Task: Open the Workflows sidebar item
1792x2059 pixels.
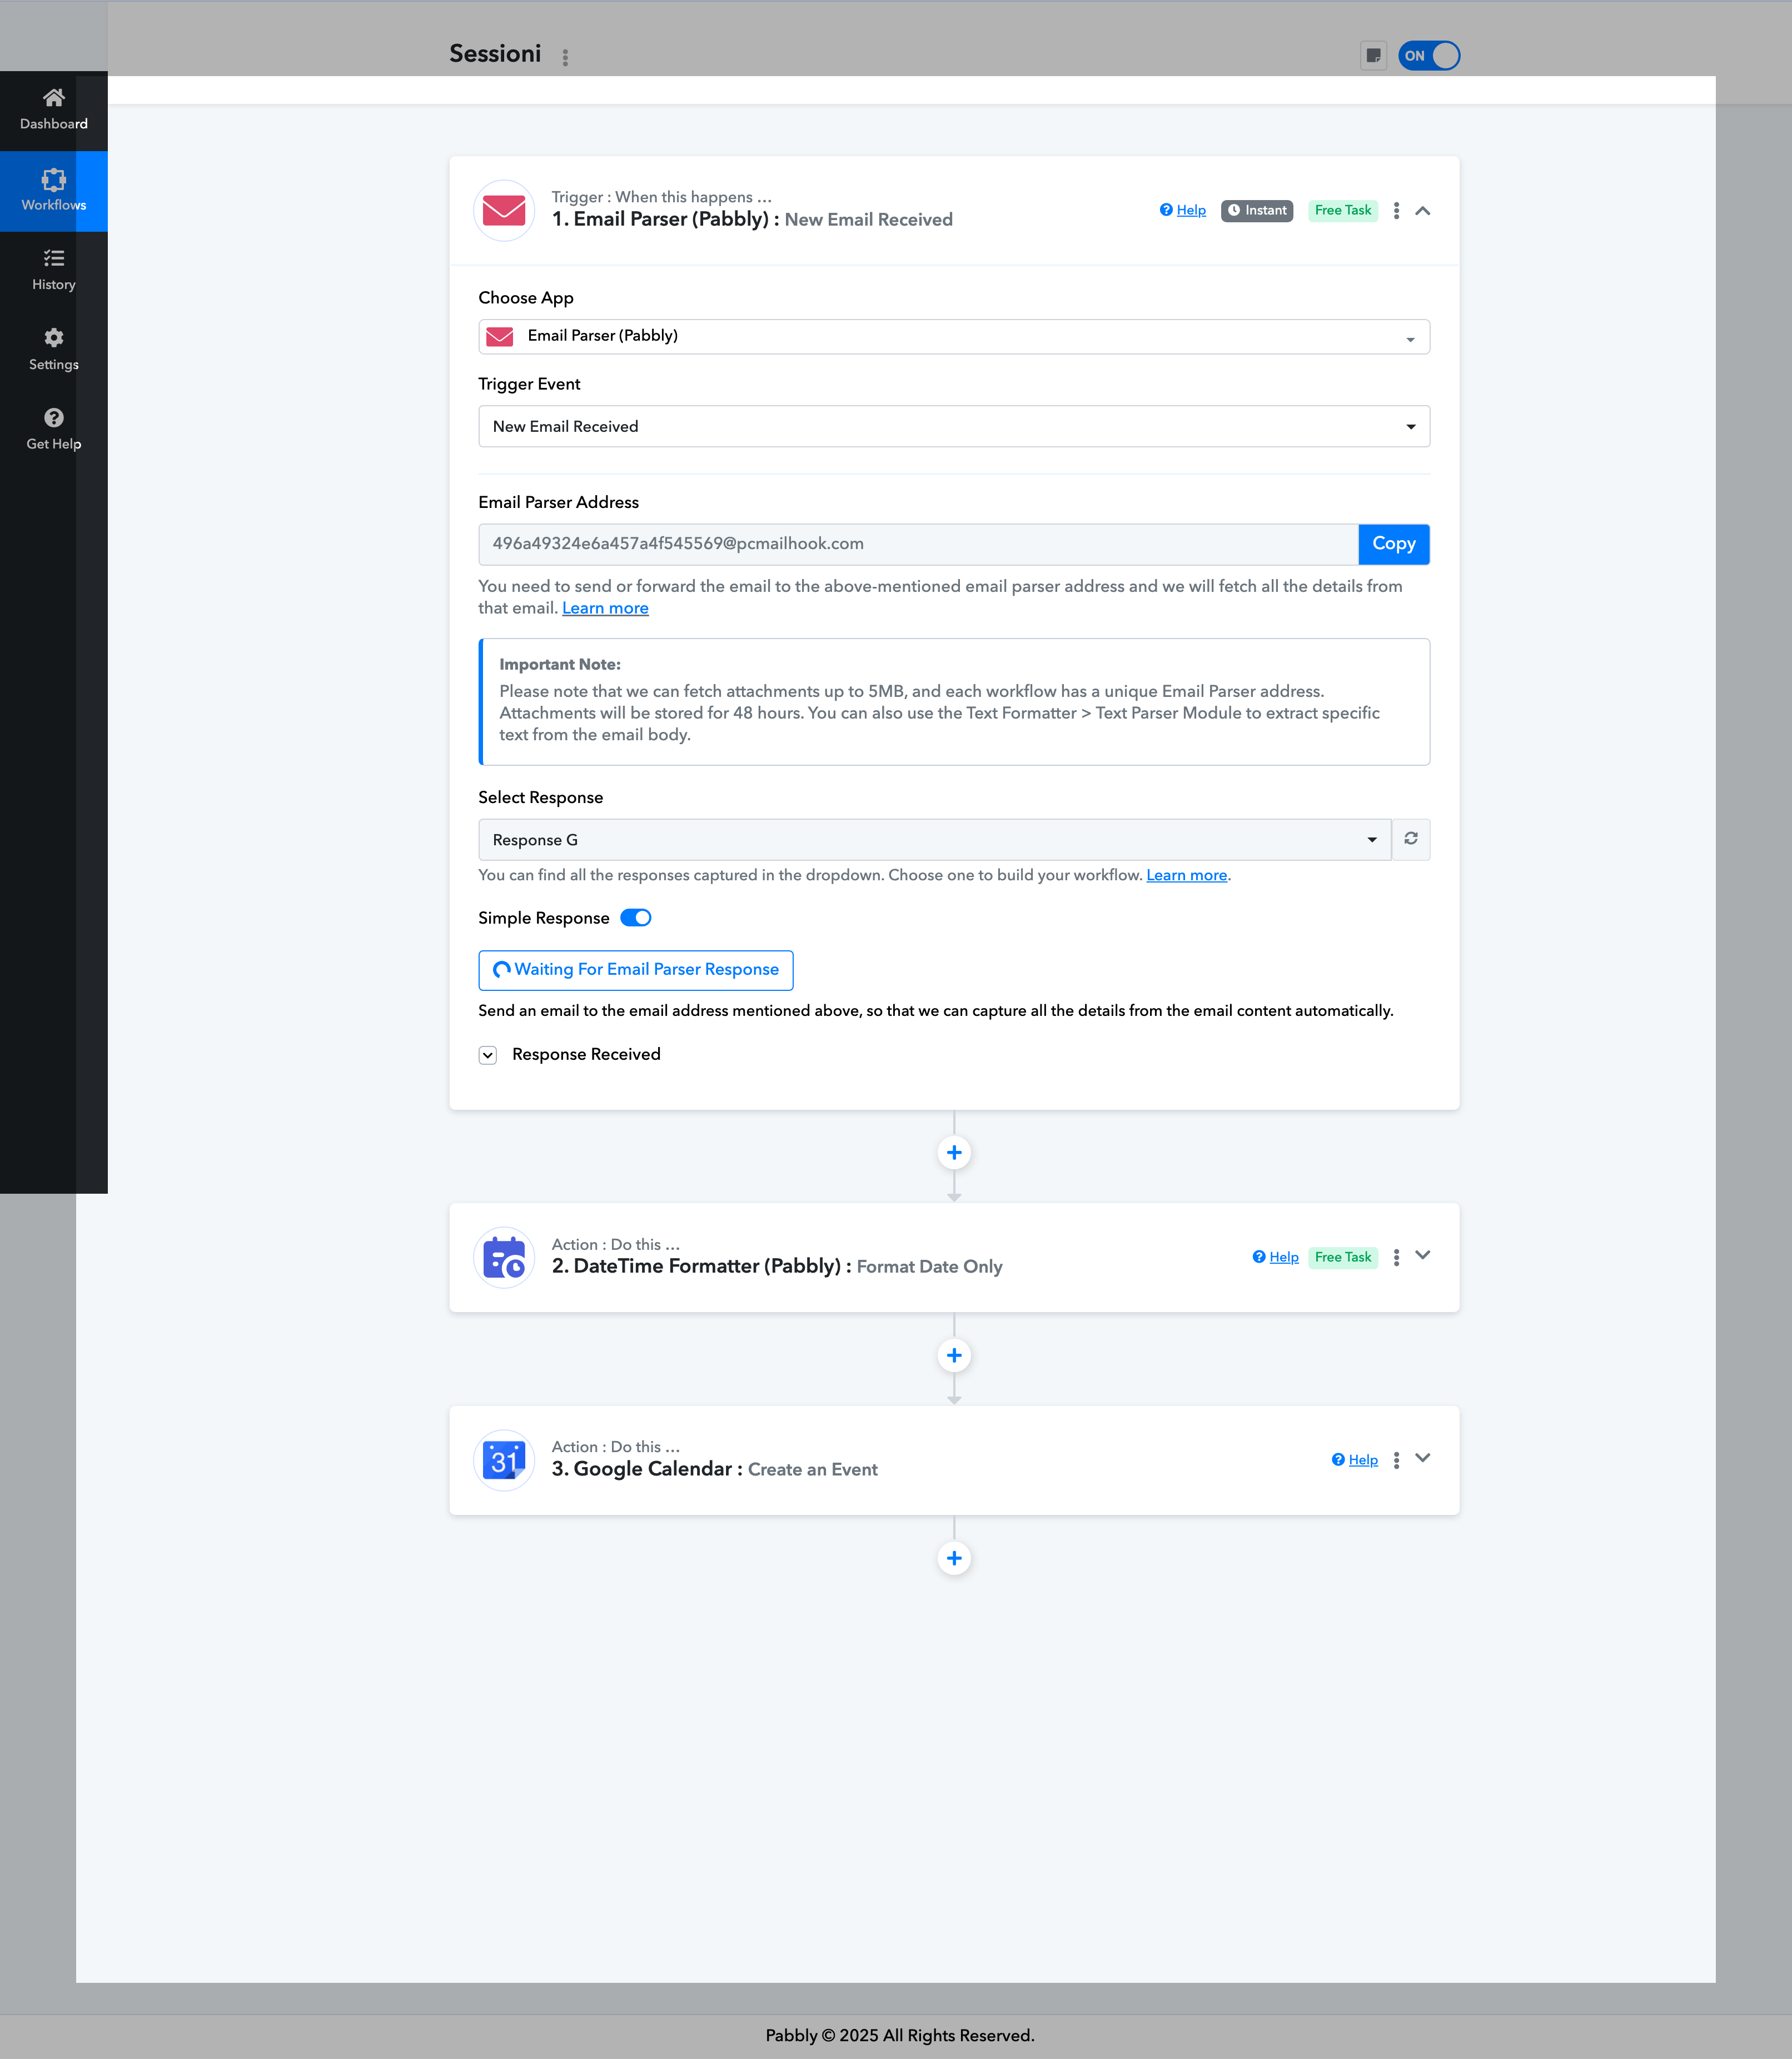Action: coord(54,191)
